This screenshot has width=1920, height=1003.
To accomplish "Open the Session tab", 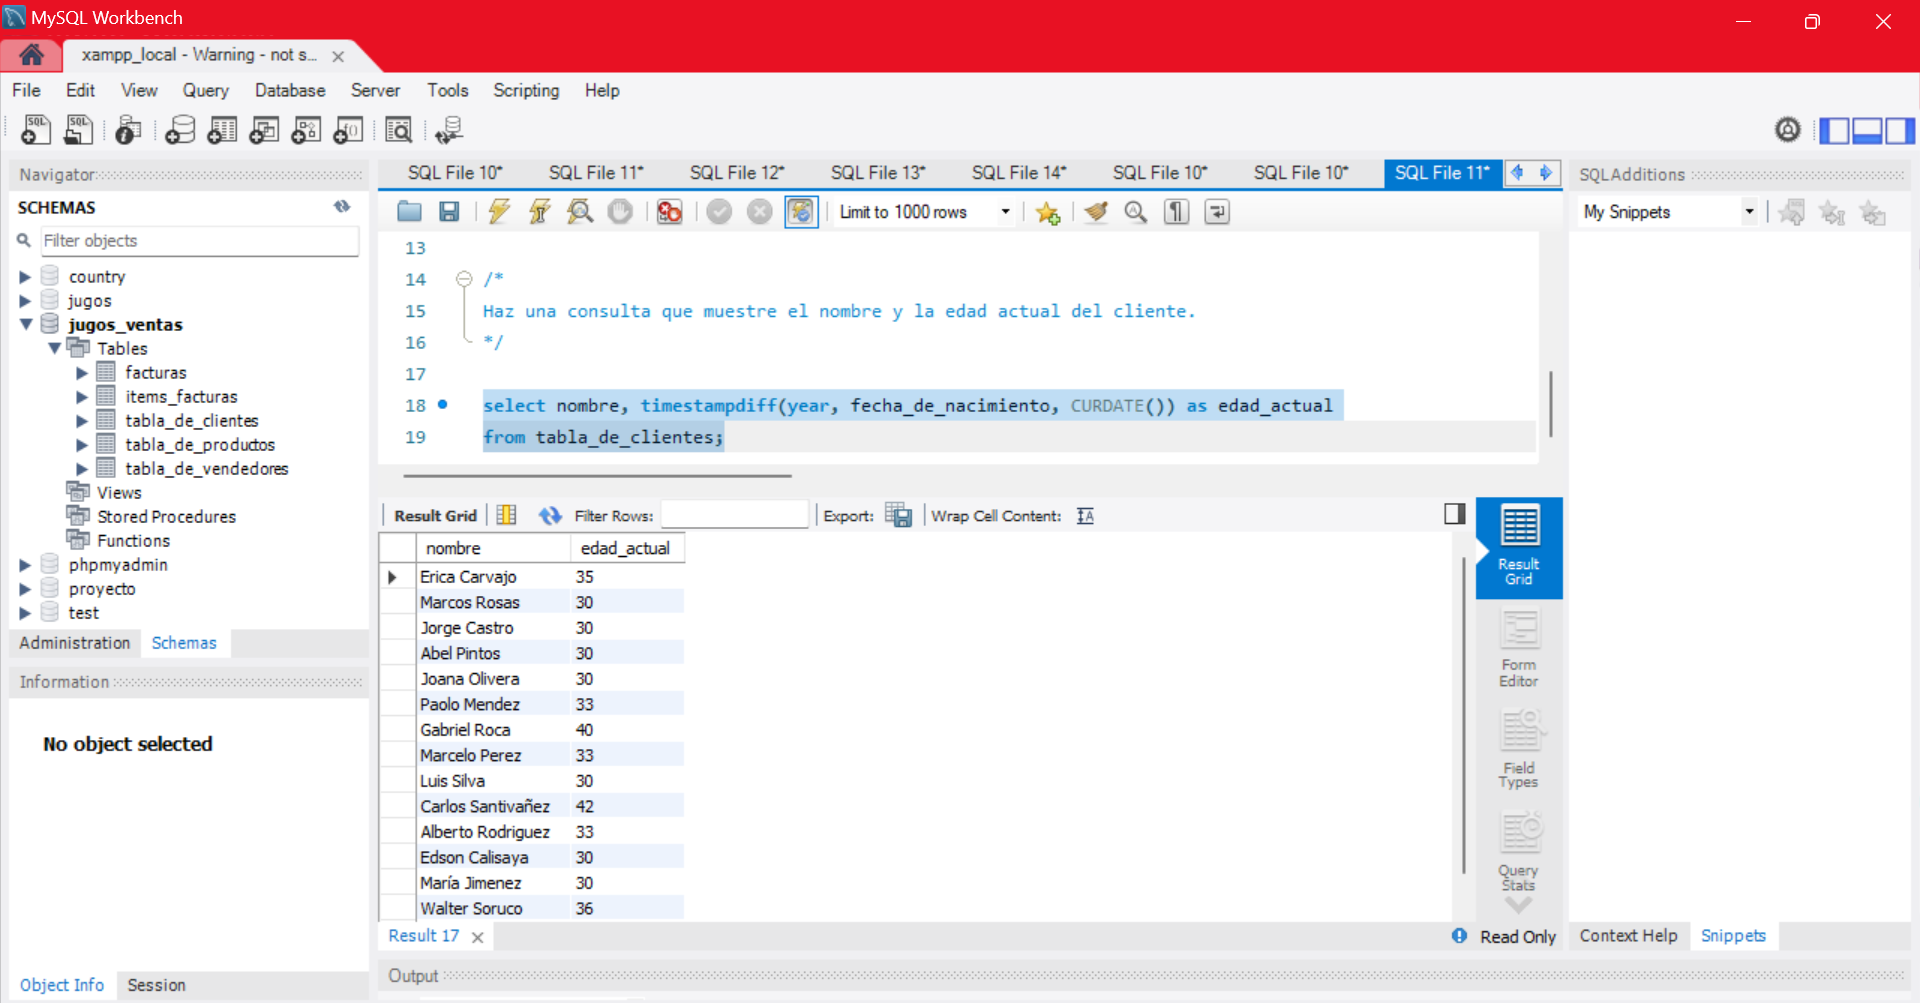I will coord(156,985).
